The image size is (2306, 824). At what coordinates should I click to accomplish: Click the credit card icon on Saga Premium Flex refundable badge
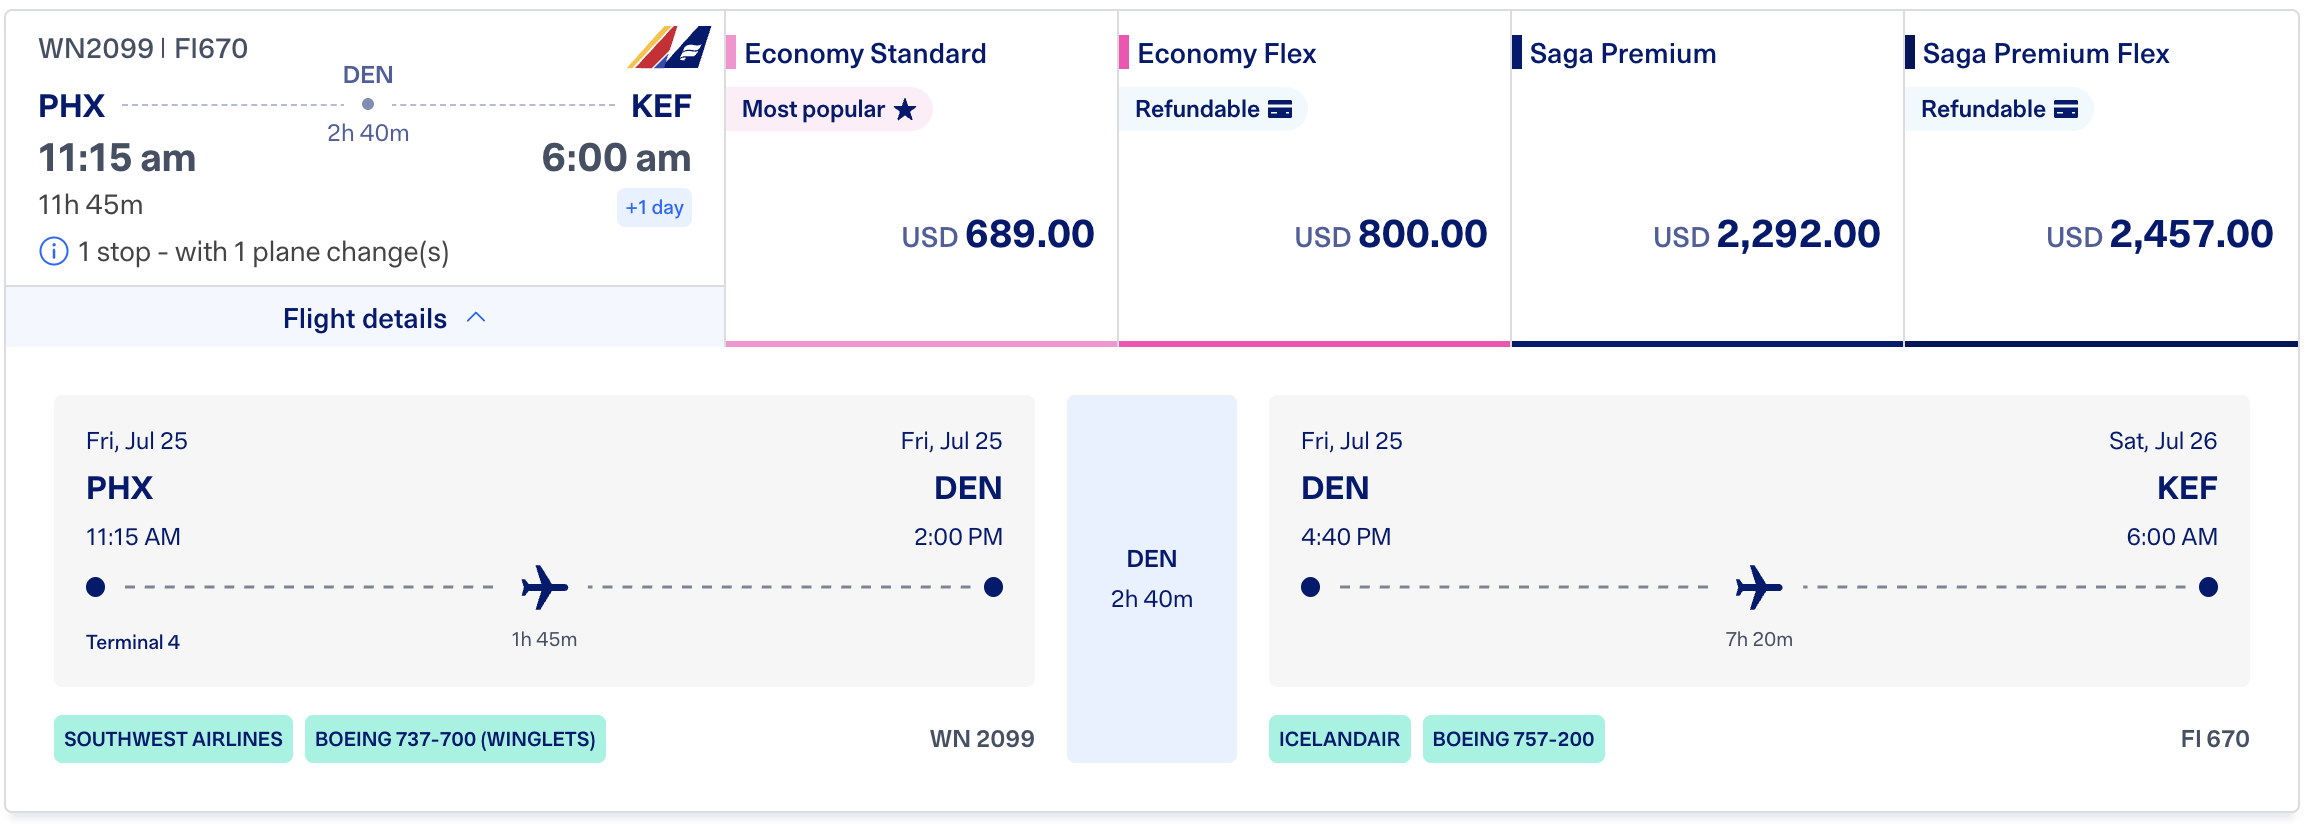click(x=2068, y=109)
